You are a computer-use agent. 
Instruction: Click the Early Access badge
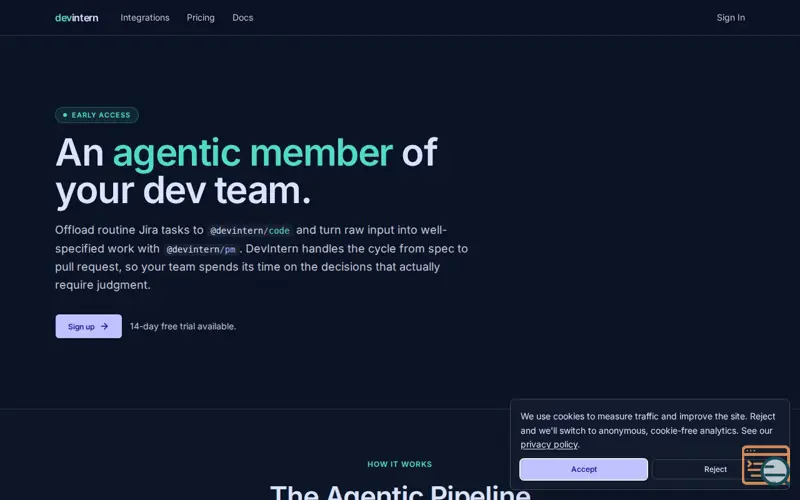[x=97, y=115]
